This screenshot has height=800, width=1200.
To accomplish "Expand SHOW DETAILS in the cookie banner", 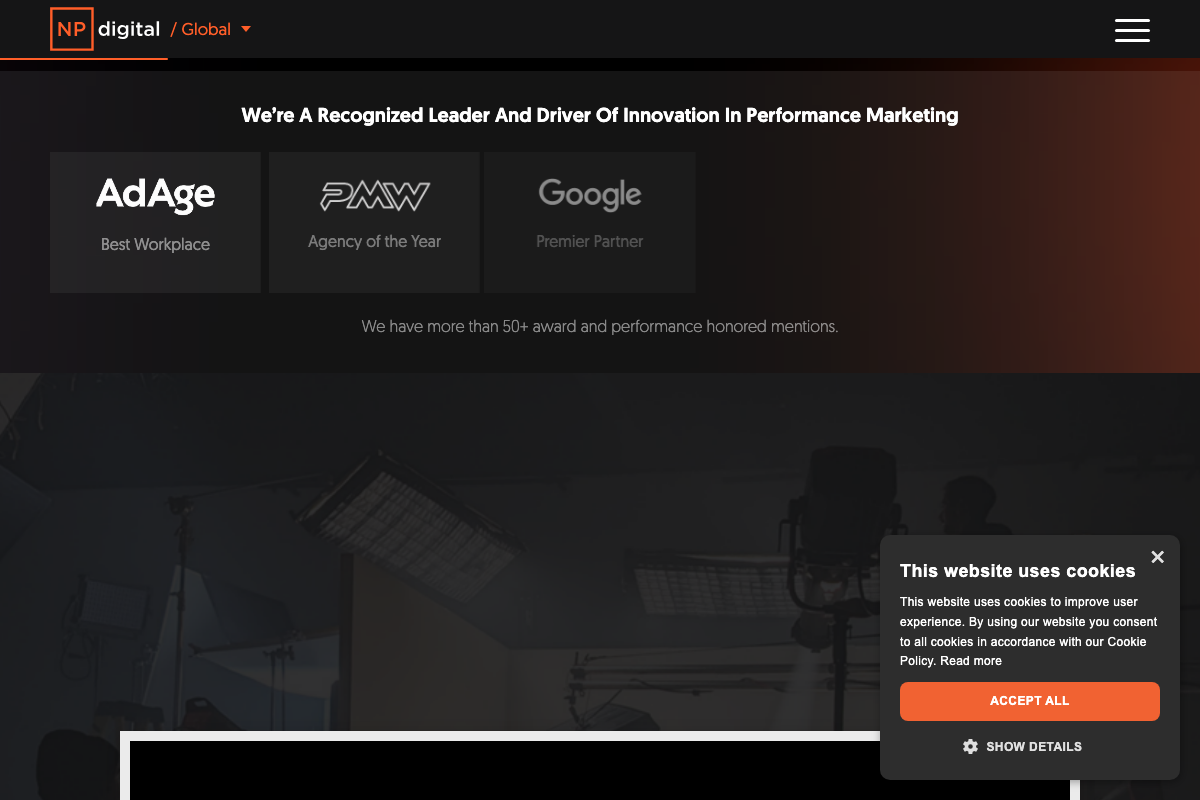I will point(1034,746).
